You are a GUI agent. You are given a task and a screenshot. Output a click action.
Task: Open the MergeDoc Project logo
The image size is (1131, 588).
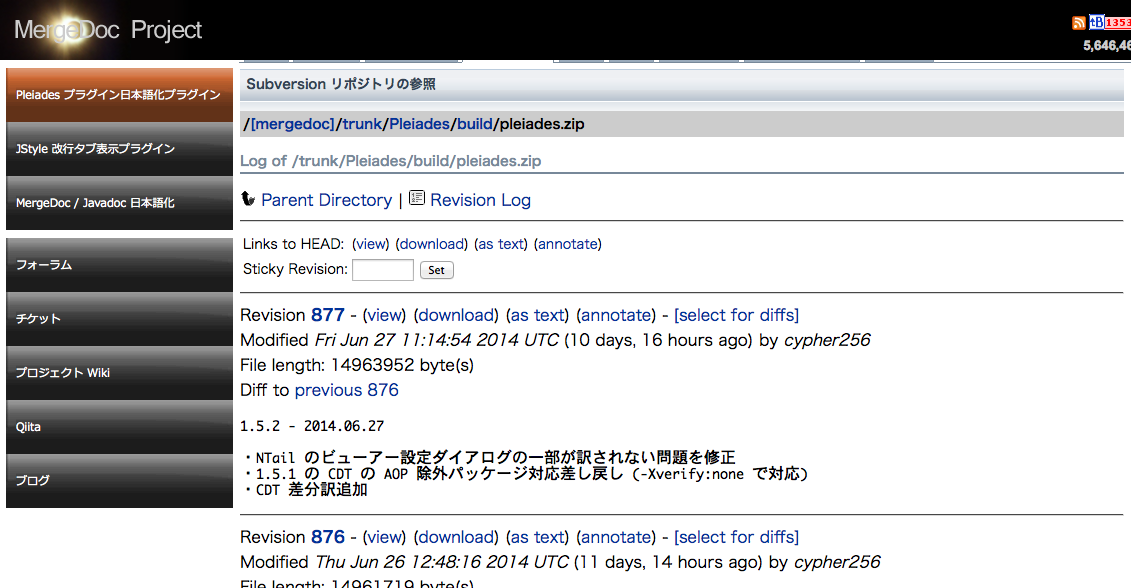pyautogui.click(x=108, y=30)
